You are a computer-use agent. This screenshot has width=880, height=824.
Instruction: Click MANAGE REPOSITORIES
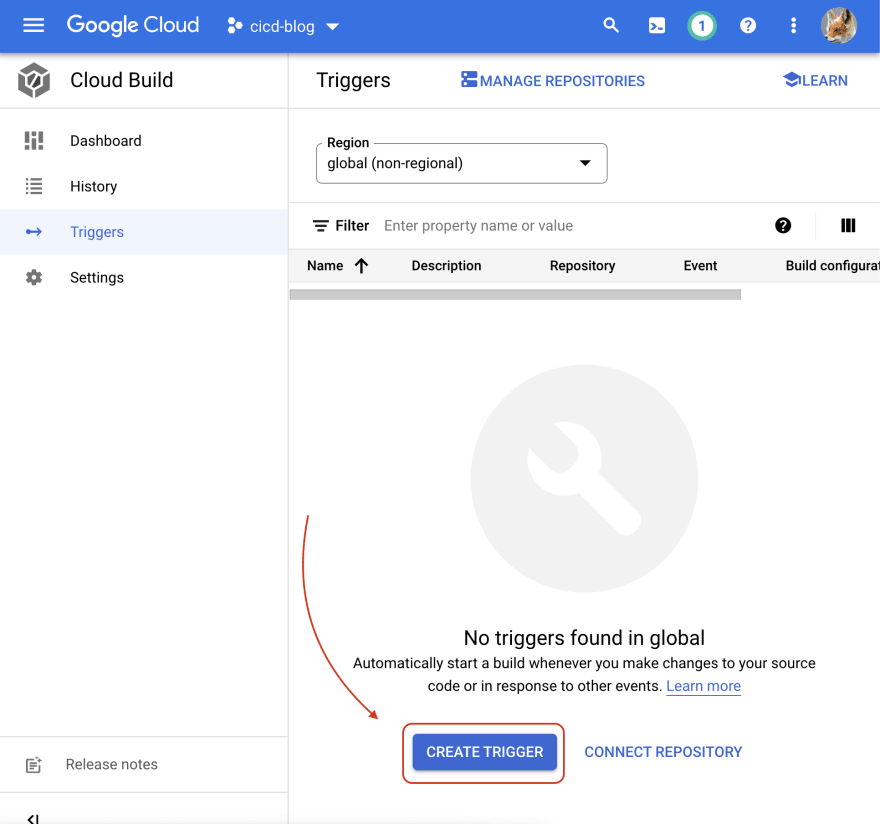pyautogui.click(x=552, y=81)
